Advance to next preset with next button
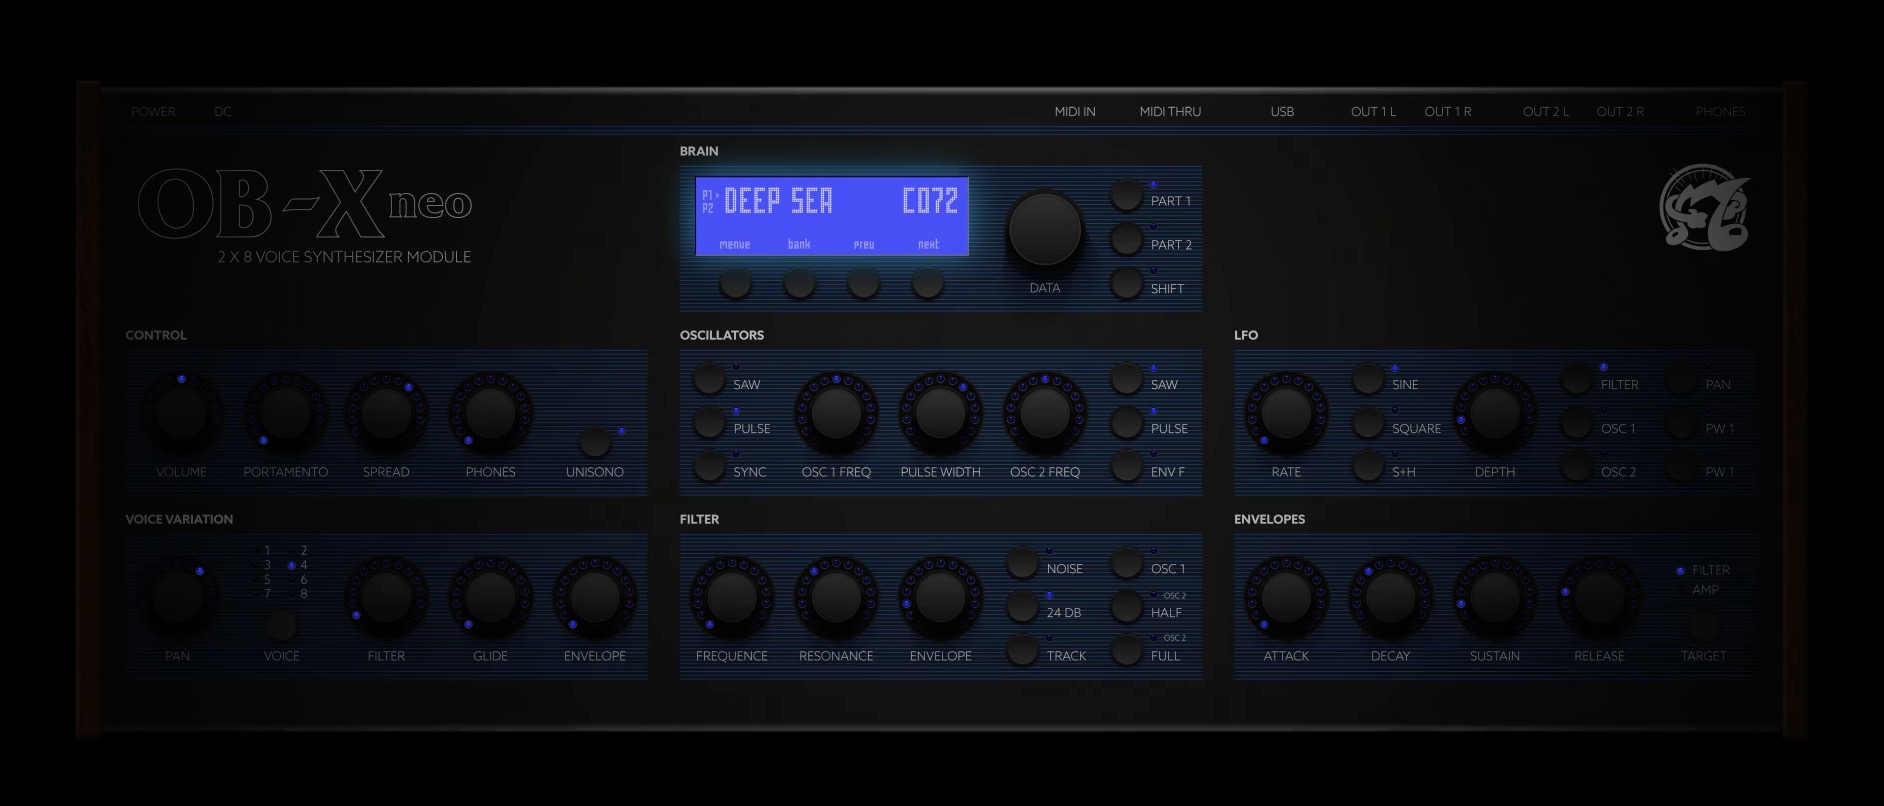The image size is (1884, 806). click(x=927, y=284)
